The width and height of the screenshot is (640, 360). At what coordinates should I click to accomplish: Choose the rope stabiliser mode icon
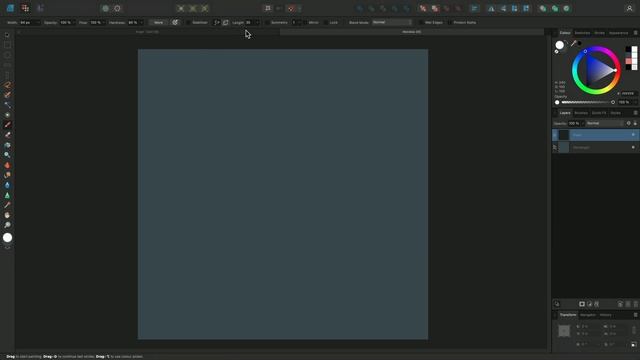pyautogui.click(x=217, y=22)
